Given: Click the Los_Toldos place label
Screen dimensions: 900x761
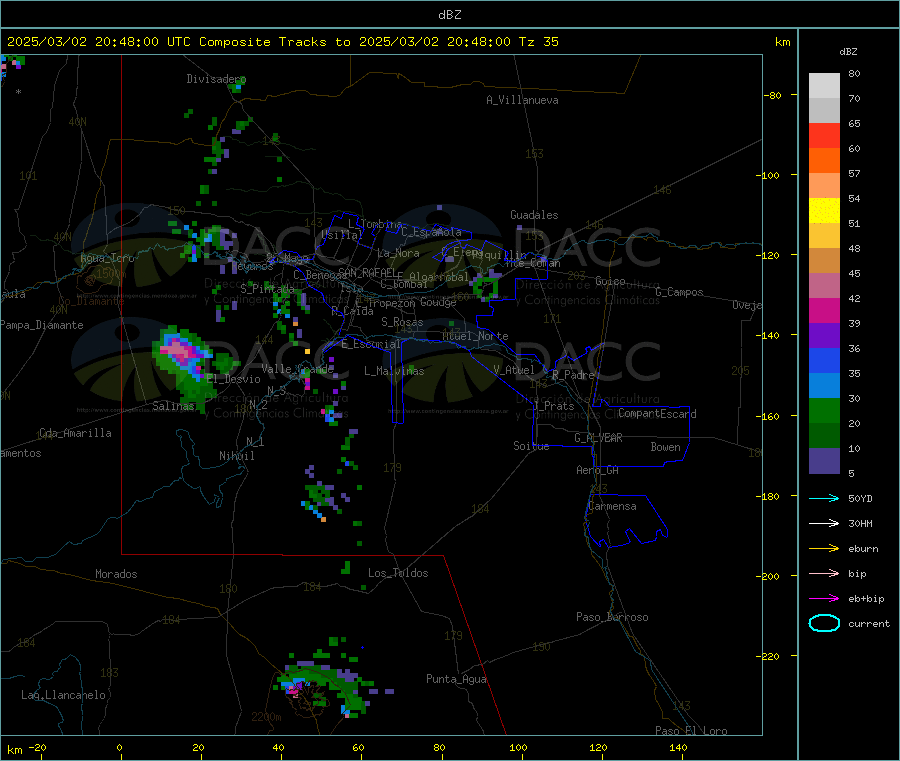Looking at the screenshot, I should pyautogui.click(x=398, y=573).
